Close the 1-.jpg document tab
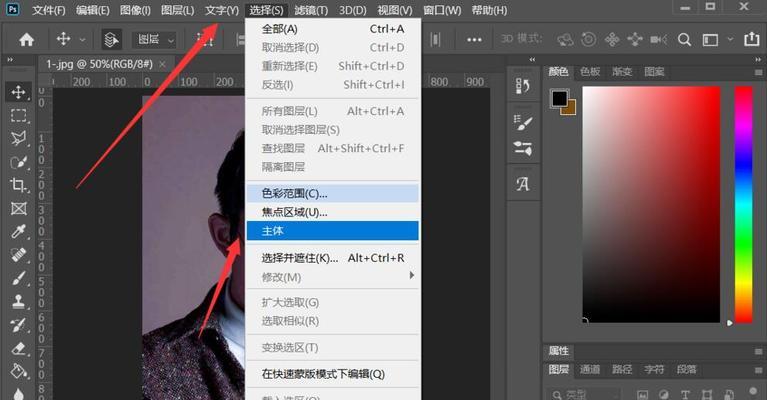The image size is (767, 400). coord(162,64)
